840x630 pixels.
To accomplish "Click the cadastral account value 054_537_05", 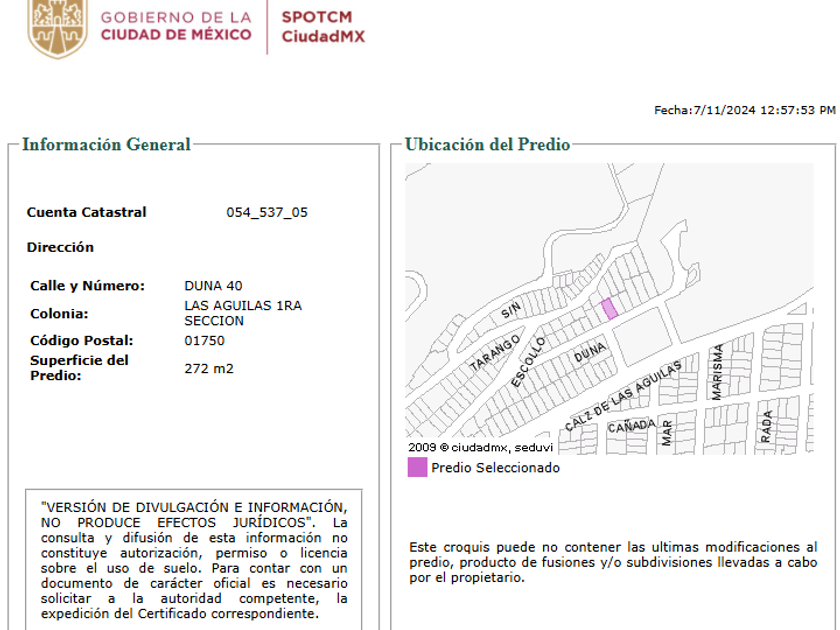I will [267, 212].
